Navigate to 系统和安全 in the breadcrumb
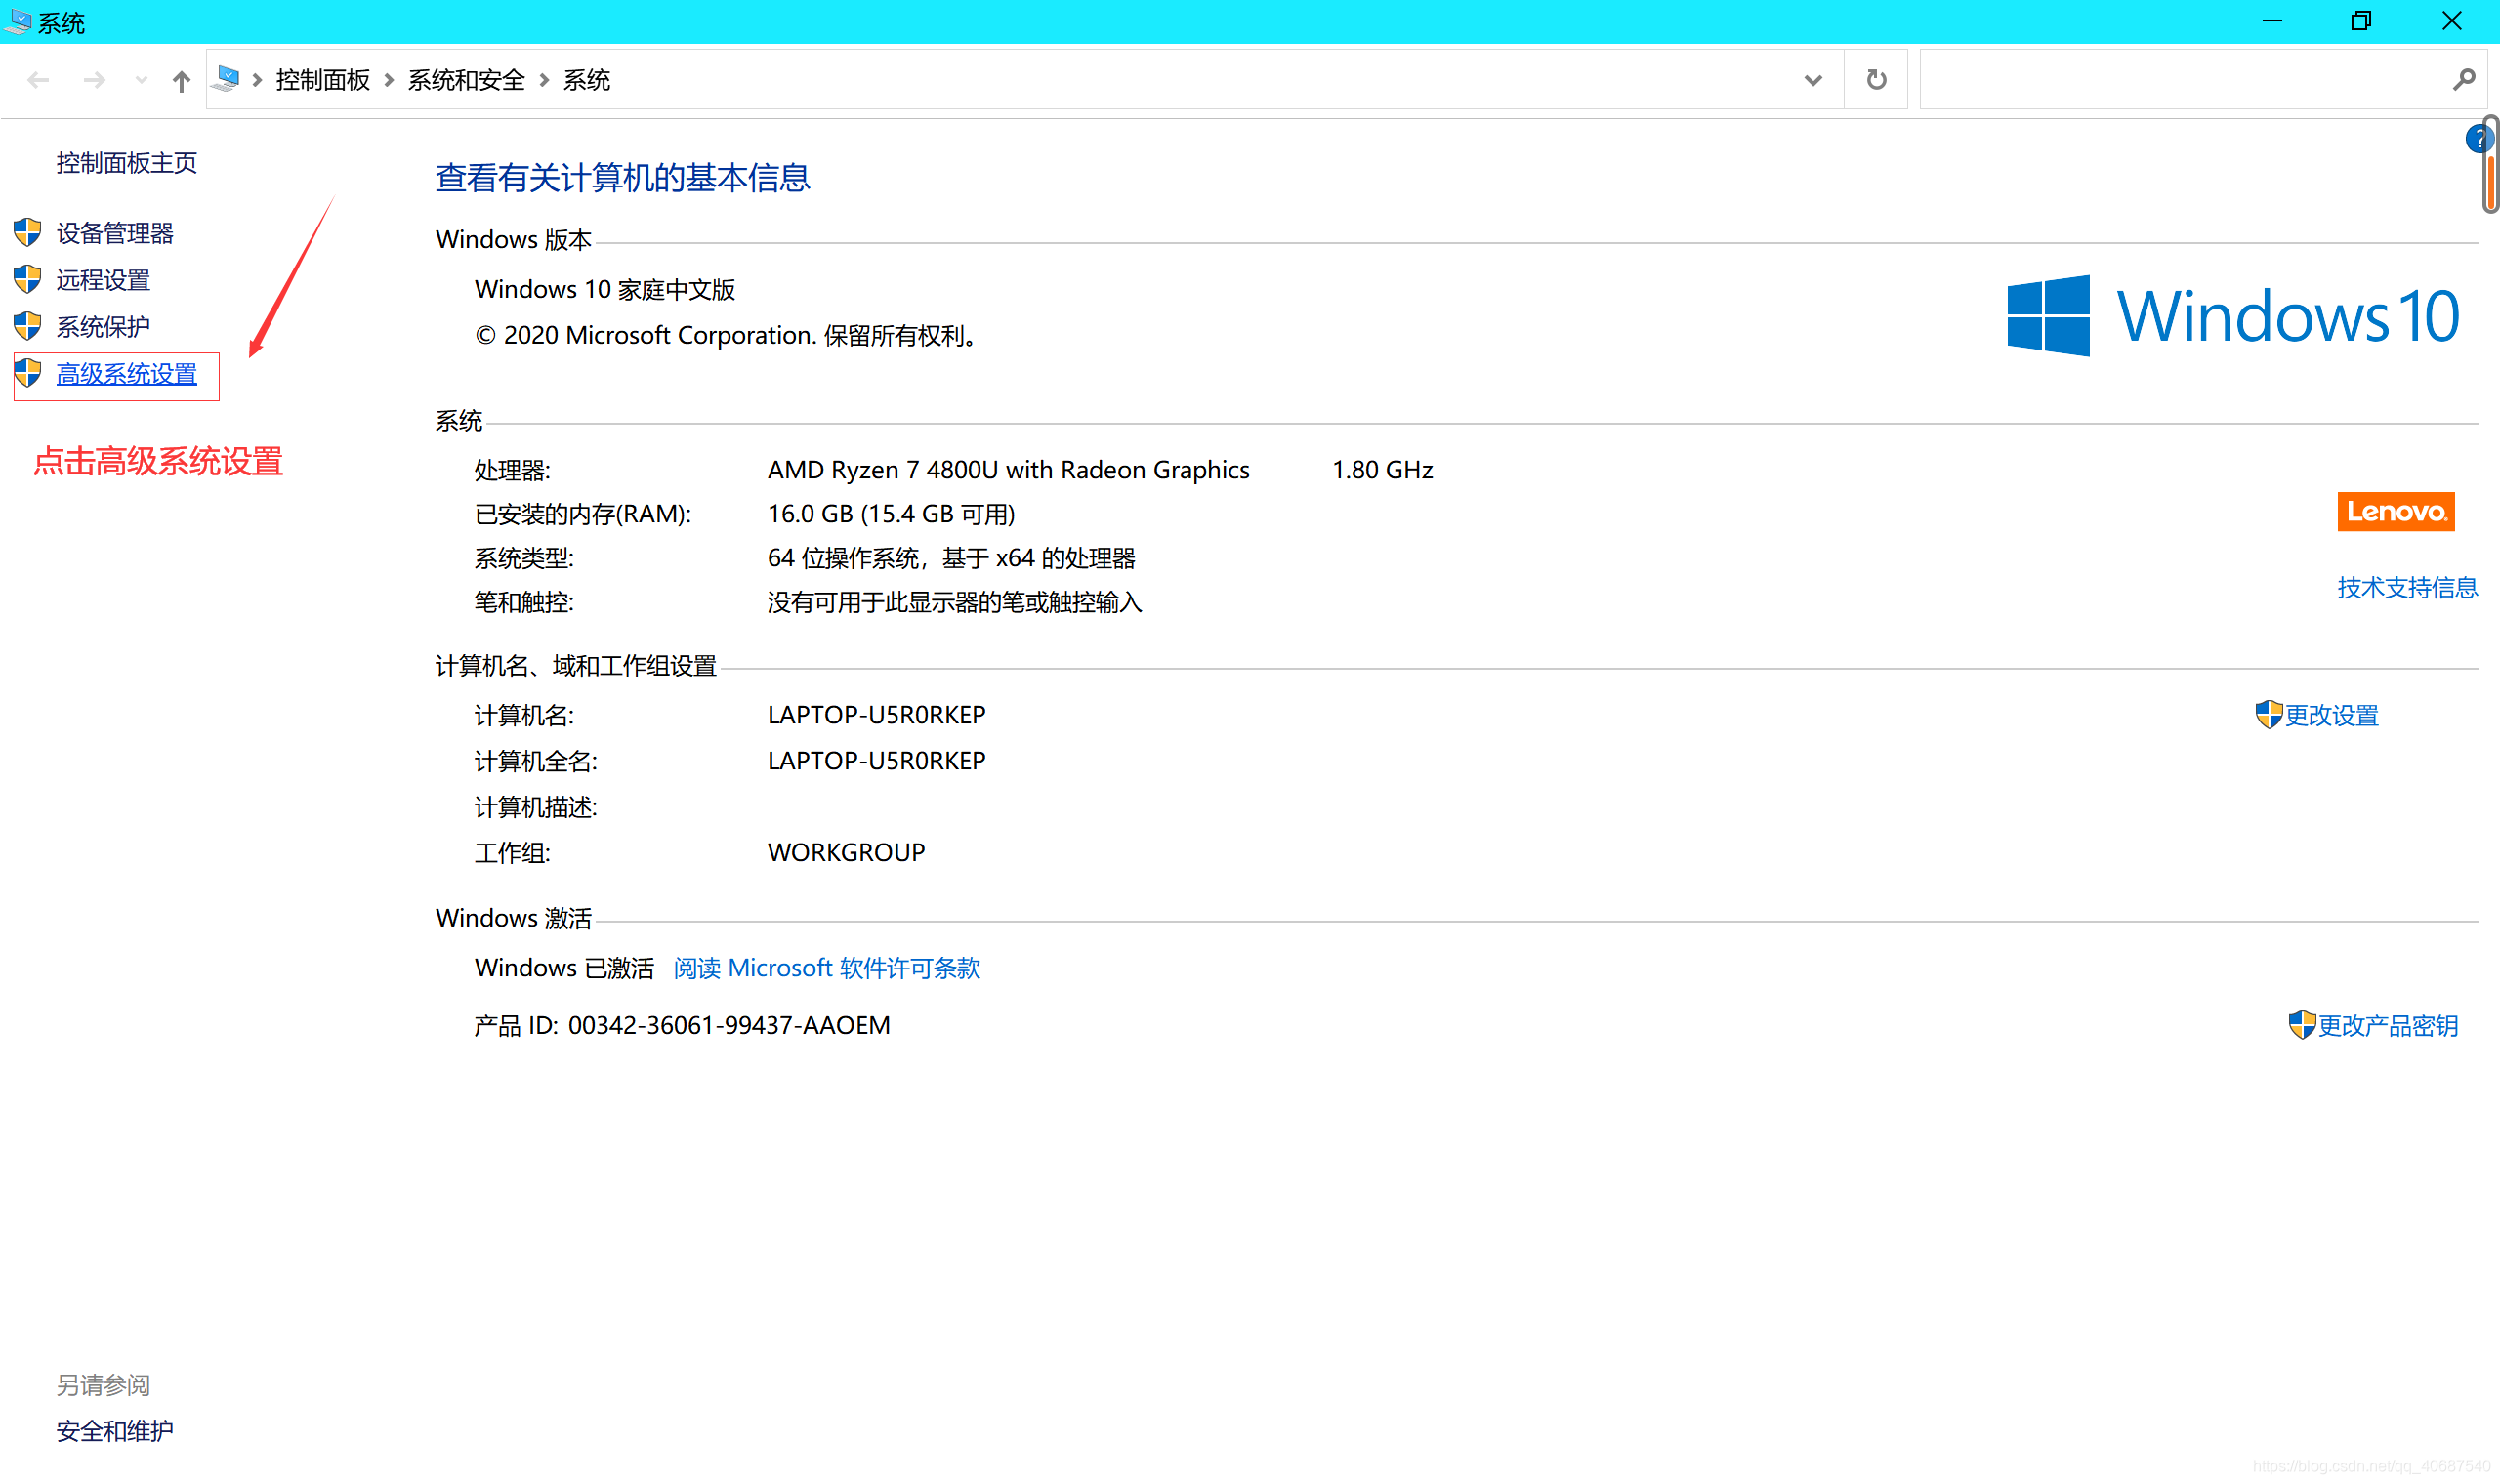This screenshot has height=1484, width=2500. click(x=465, y=79)
